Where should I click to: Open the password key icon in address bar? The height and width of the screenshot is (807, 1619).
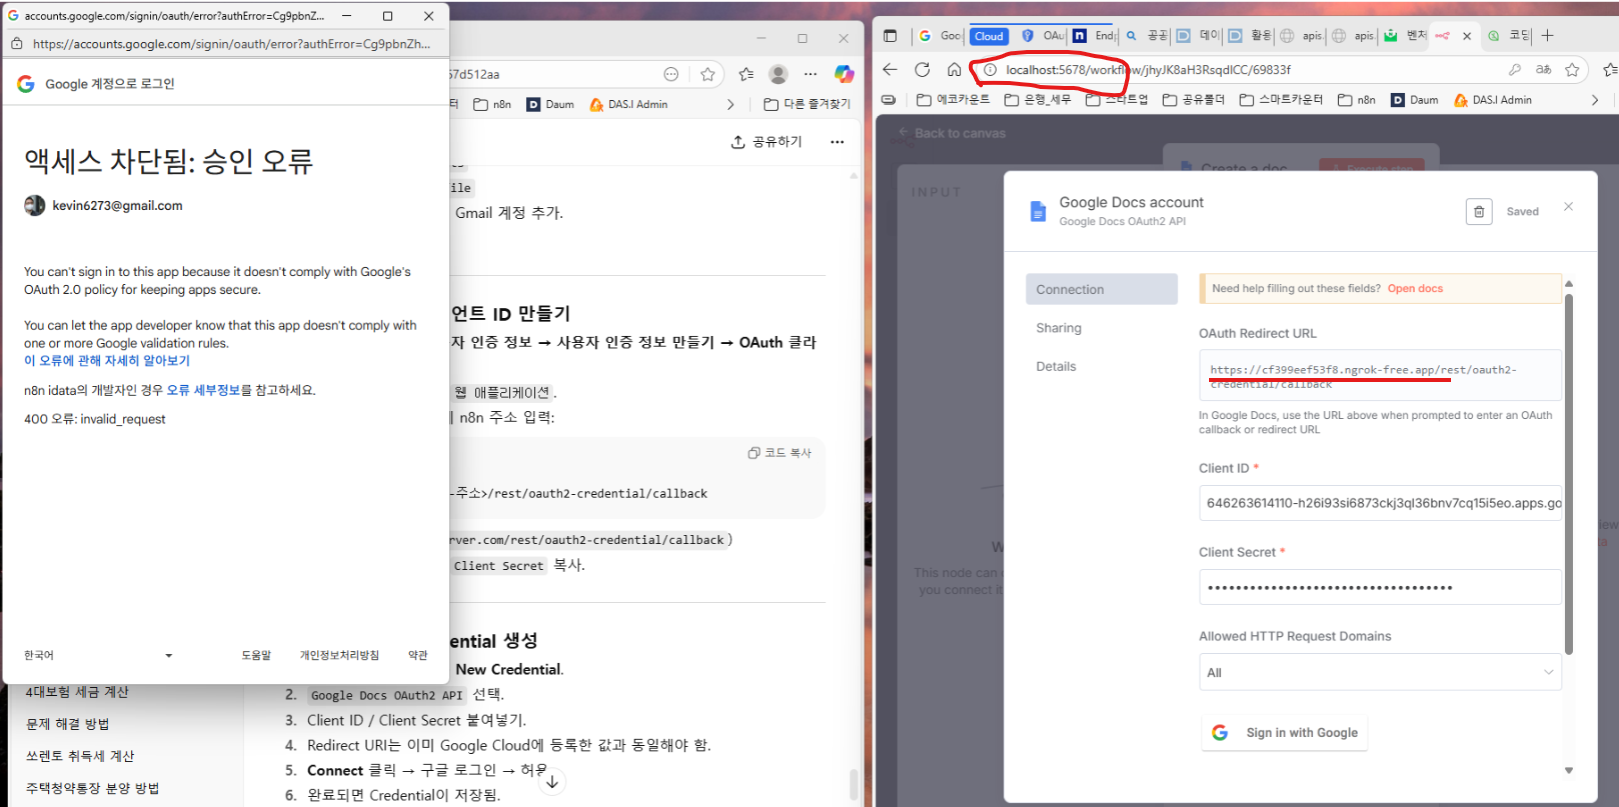tap(1515, 70)
